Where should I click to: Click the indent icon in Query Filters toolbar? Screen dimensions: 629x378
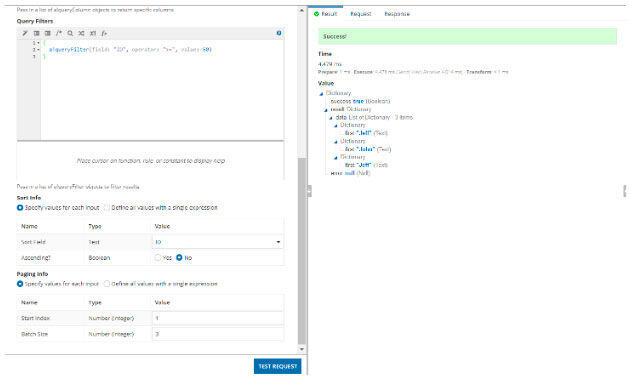tap(37, 33)
